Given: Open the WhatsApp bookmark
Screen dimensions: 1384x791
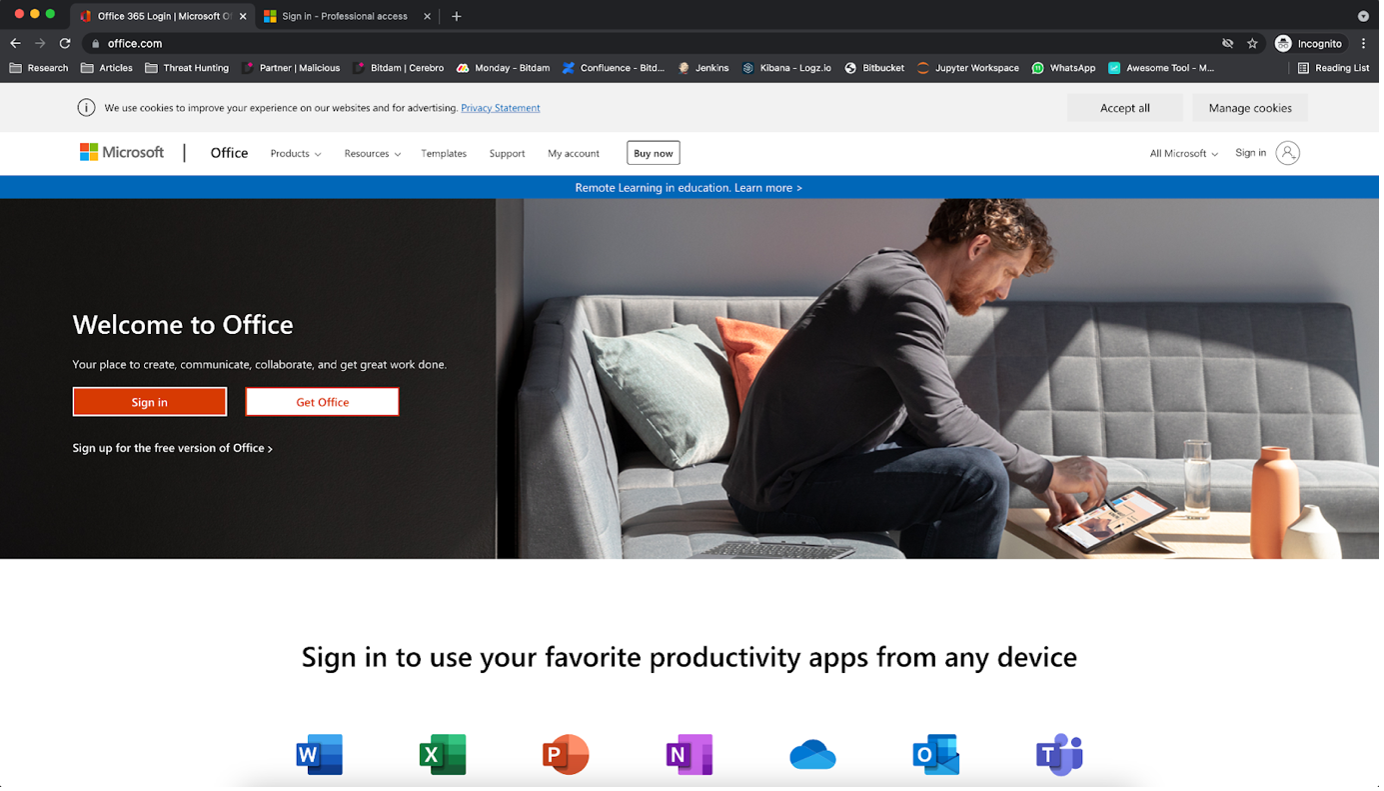Looking at the screenshot, I should [x=1067, y=68].
